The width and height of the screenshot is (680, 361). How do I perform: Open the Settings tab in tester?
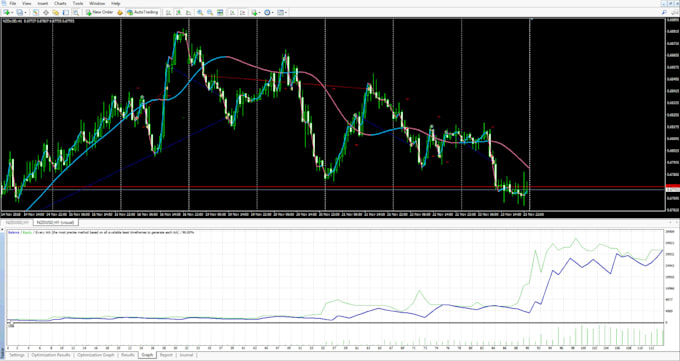(x=17, y=355)
